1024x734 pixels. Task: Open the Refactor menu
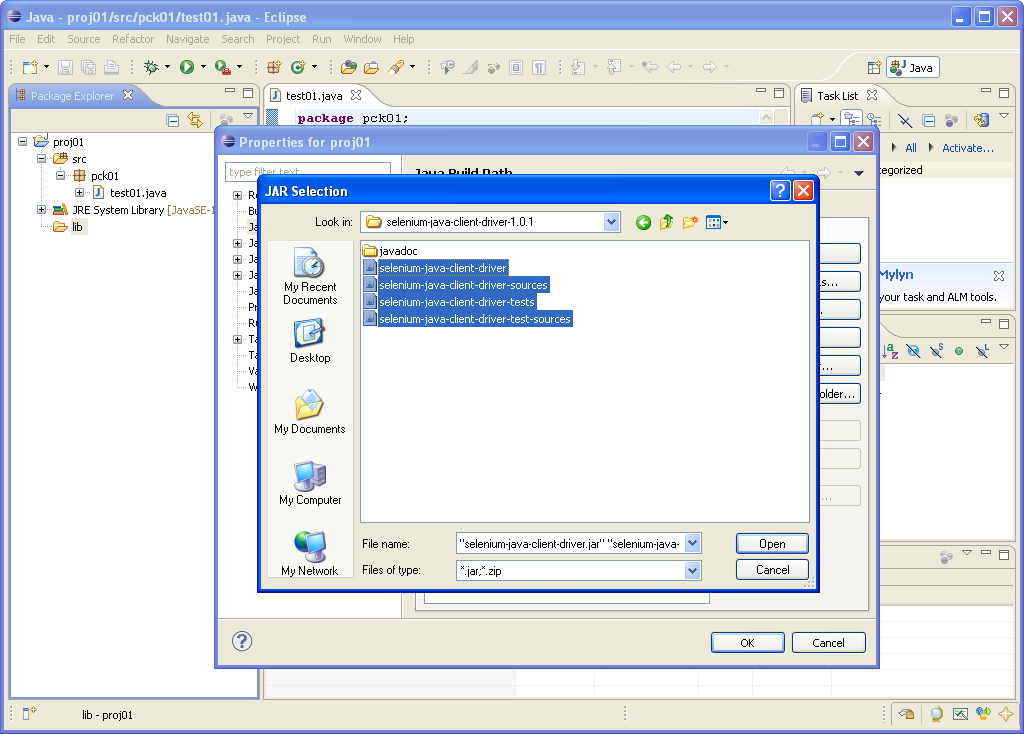pyautogui.click(x=133, y=39)
